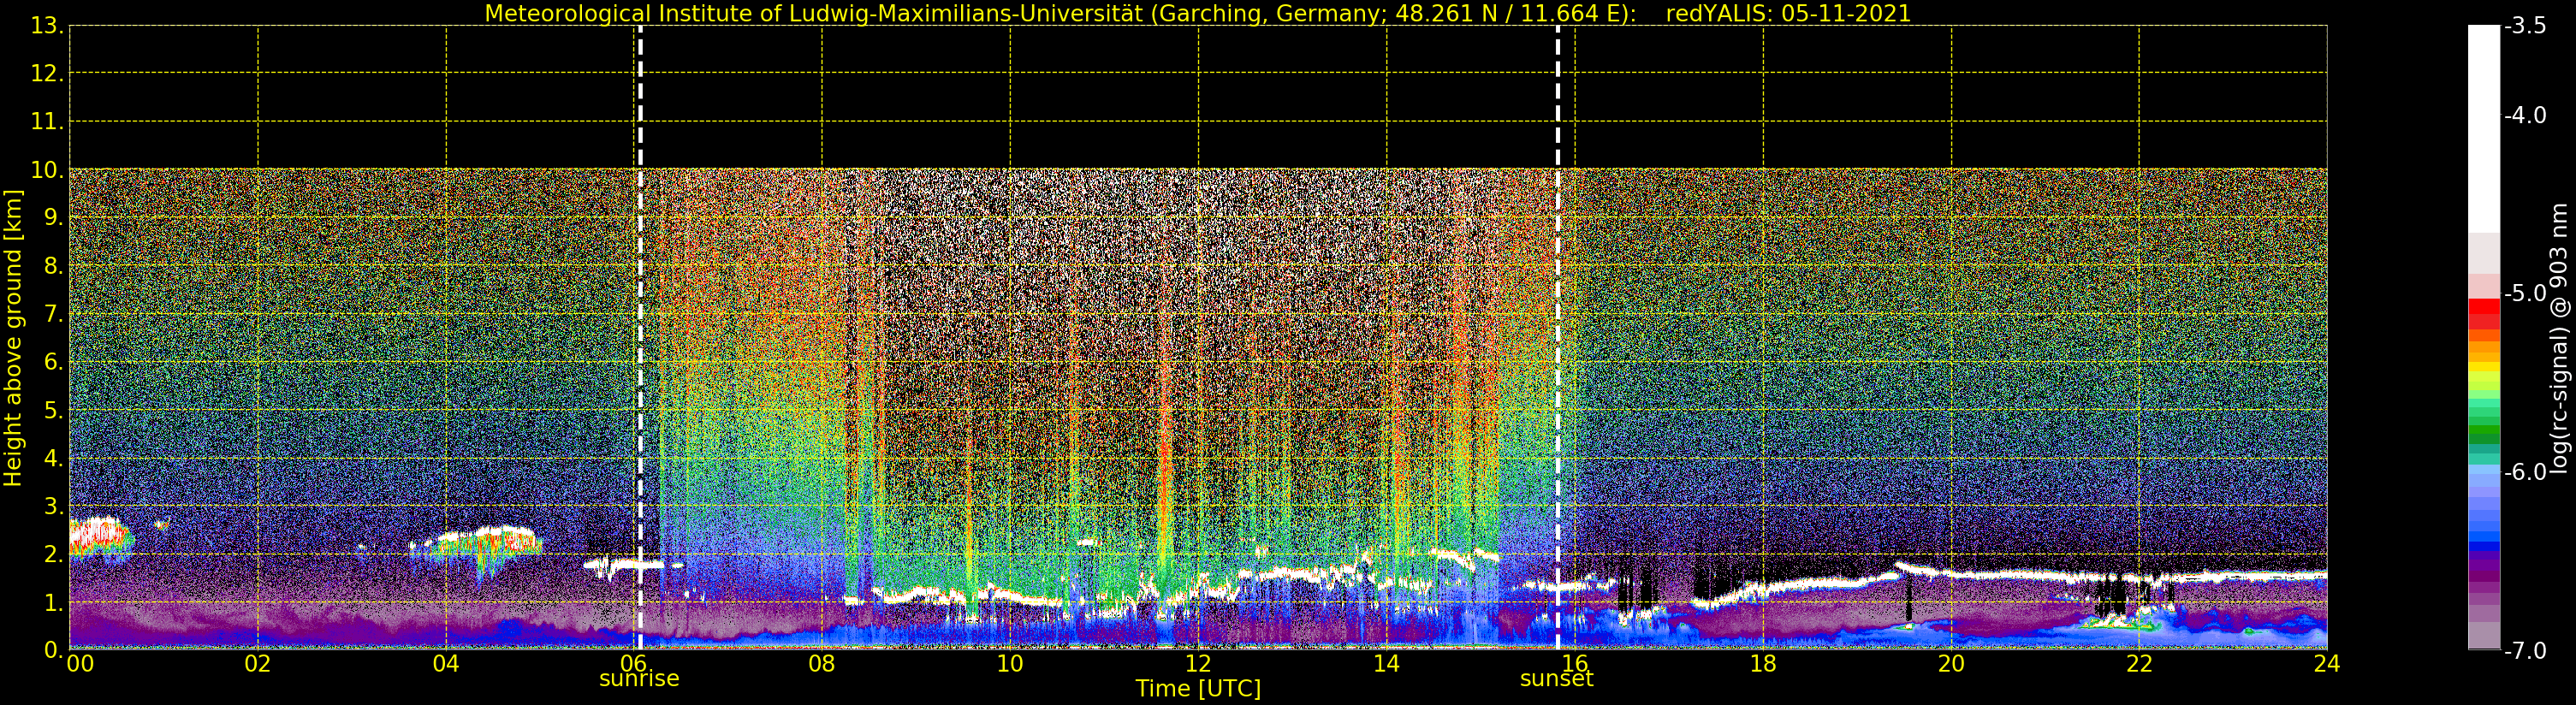Click the Meteorological Institute of Ludwig-Maximilians-Universität title text
Screen dimensions: 2576x705
coord(1061,14)
